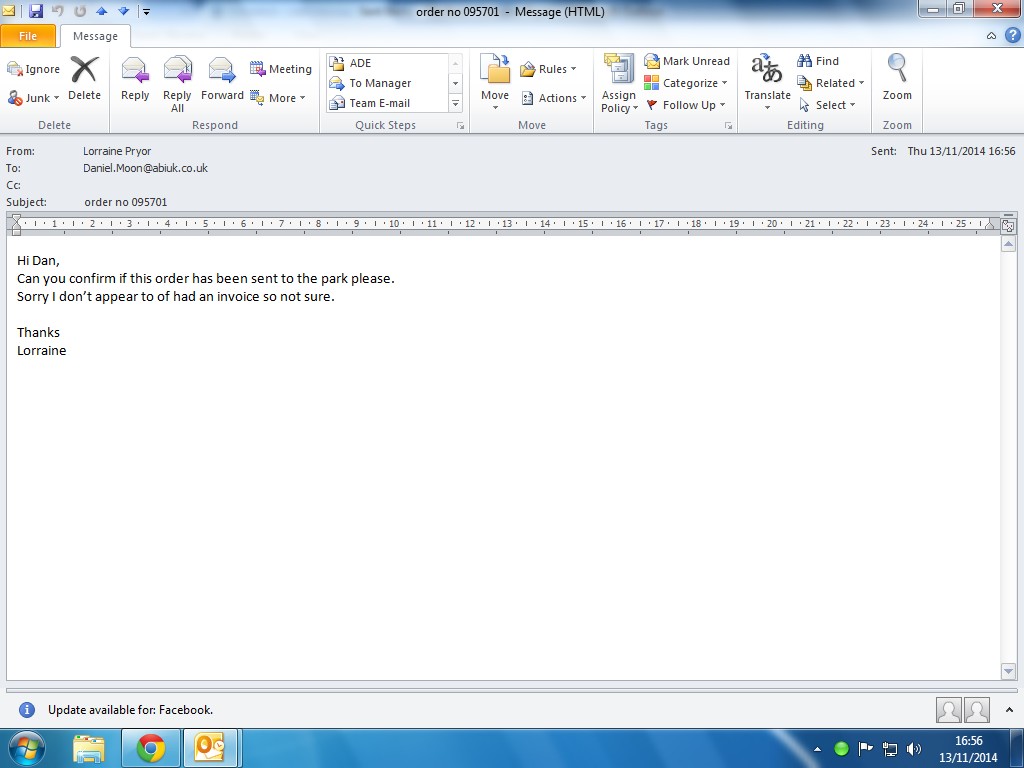The width and height of the screenshot is (1024, 768).
Task: Run the To Manager quick step
Action: point(387,83)
